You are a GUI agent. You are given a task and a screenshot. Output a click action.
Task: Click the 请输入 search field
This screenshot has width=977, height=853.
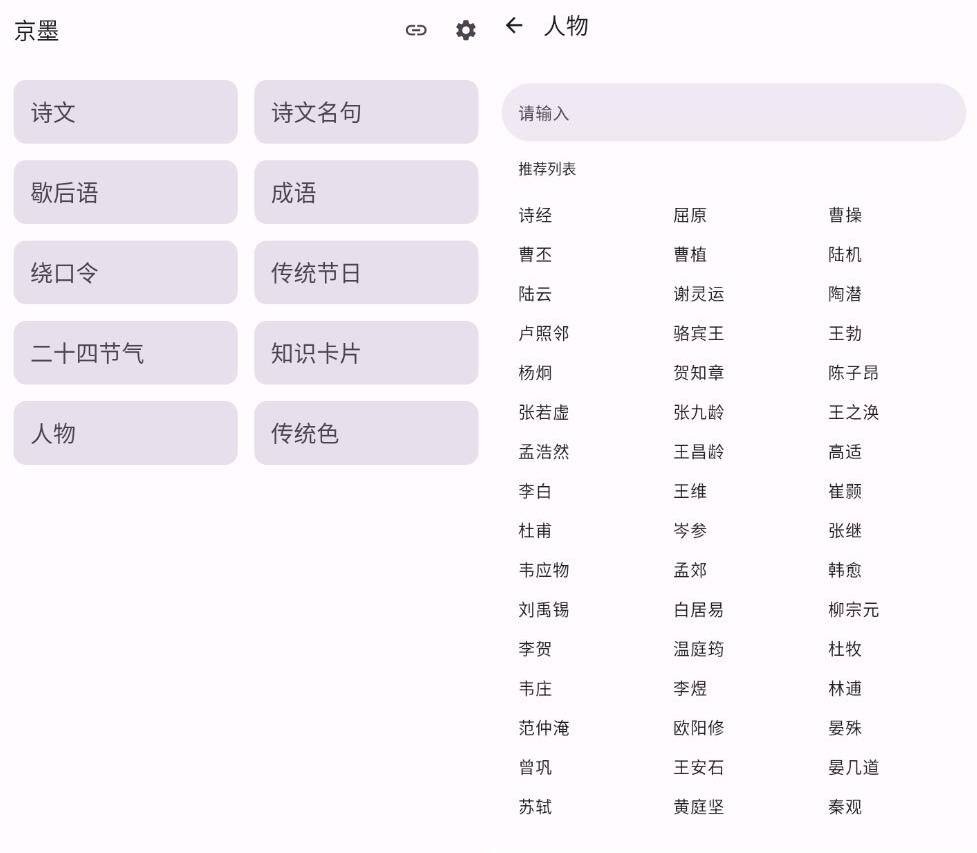pos(733,113)
